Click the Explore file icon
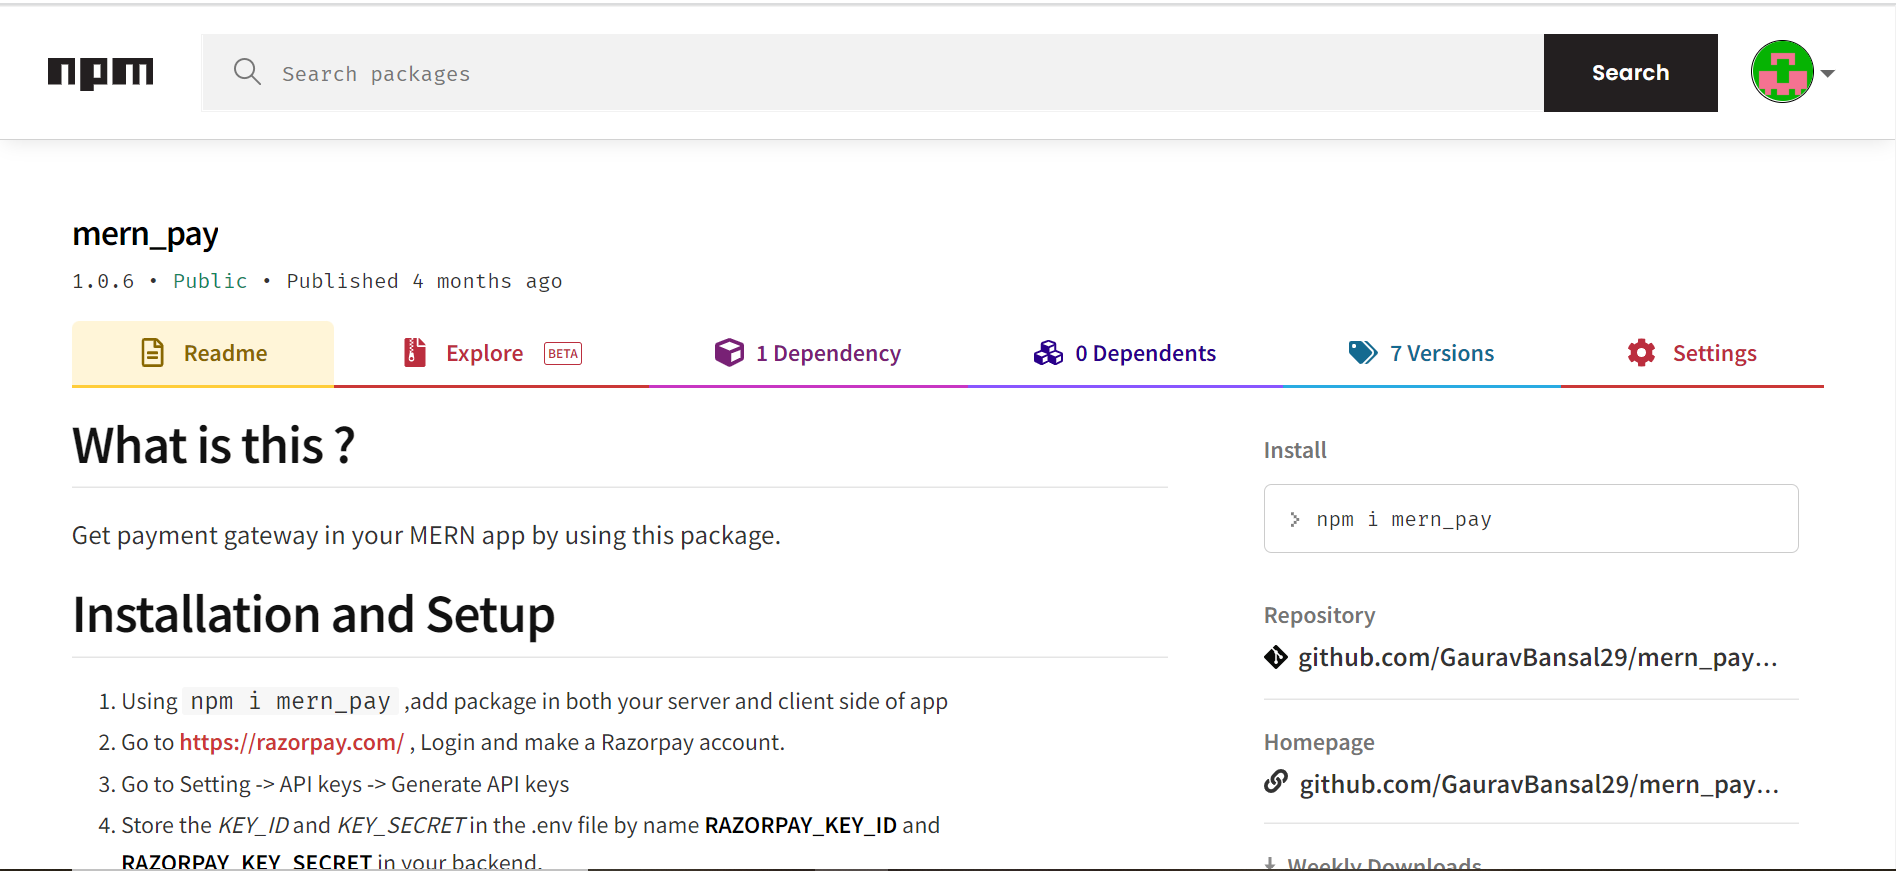 pos(415,352)
